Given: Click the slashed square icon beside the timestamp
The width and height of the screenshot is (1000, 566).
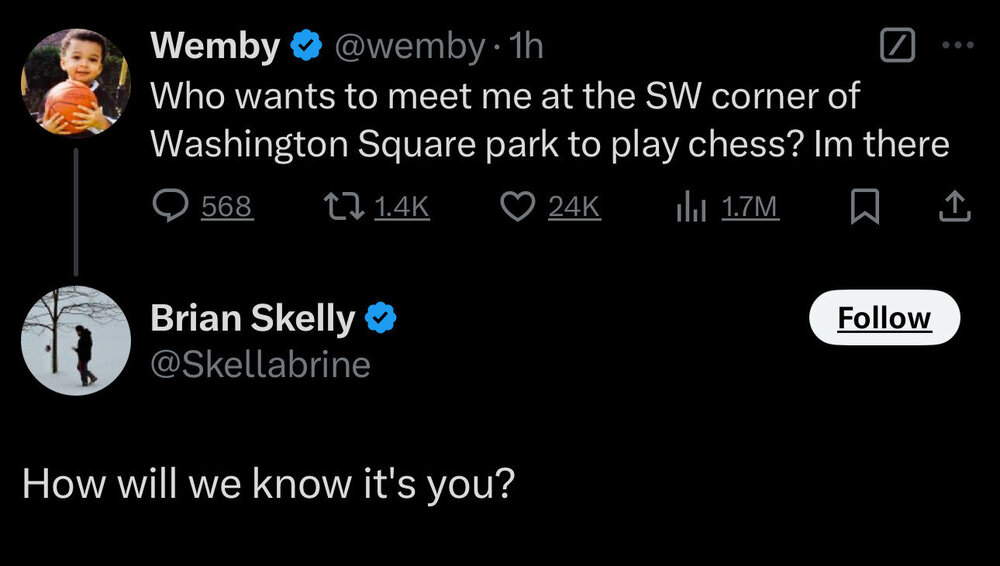Looking at the screenshot, I should (x=897, y=46).
